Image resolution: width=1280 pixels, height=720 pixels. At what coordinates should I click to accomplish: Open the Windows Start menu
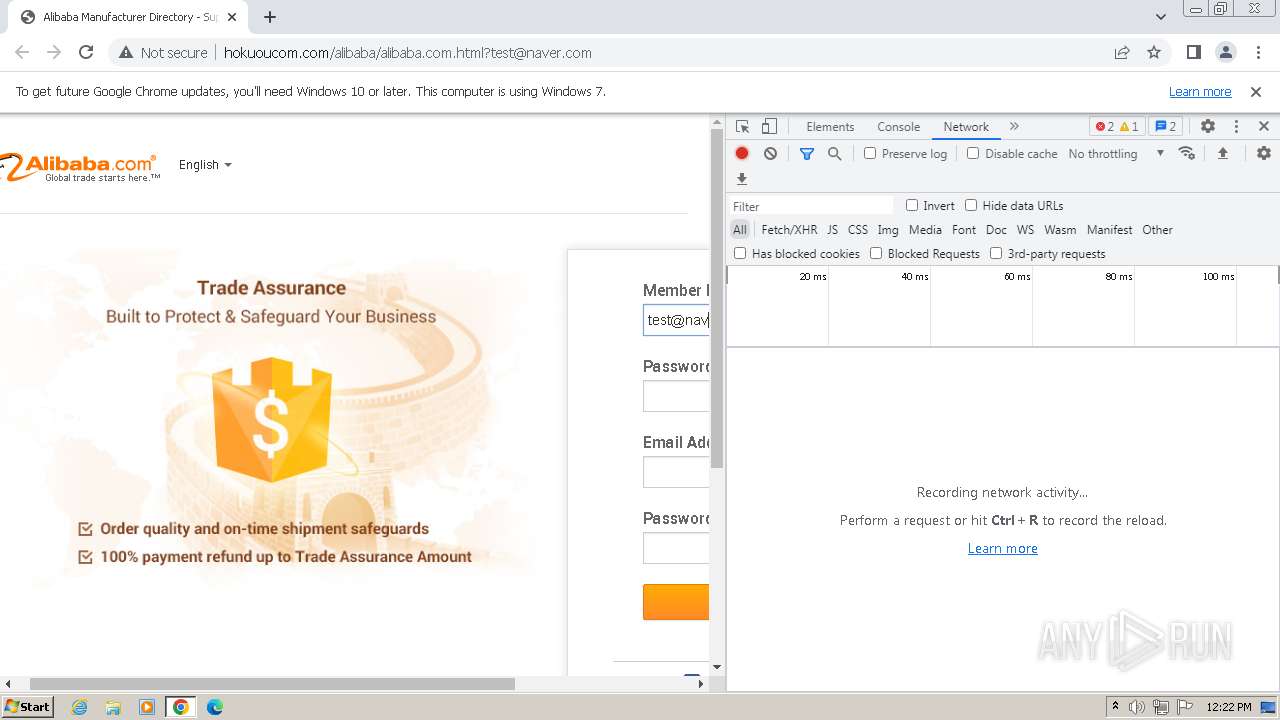pyautogui.click(x=28, y=706)
